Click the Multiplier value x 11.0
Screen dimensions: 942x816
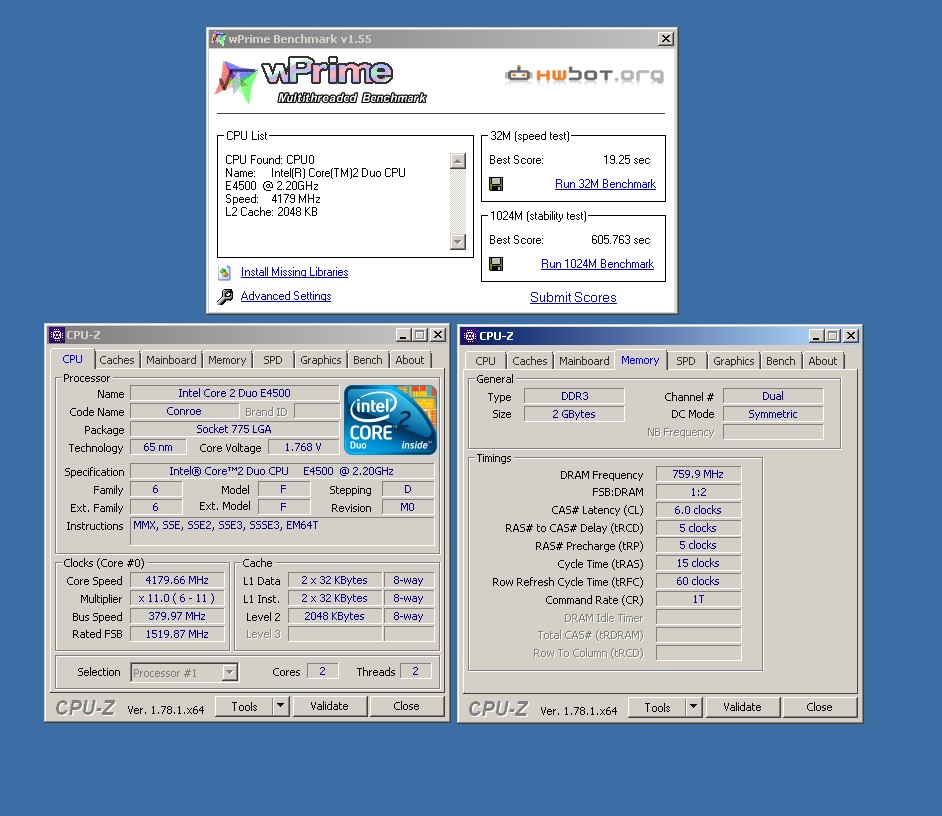[x=177, y=598]
